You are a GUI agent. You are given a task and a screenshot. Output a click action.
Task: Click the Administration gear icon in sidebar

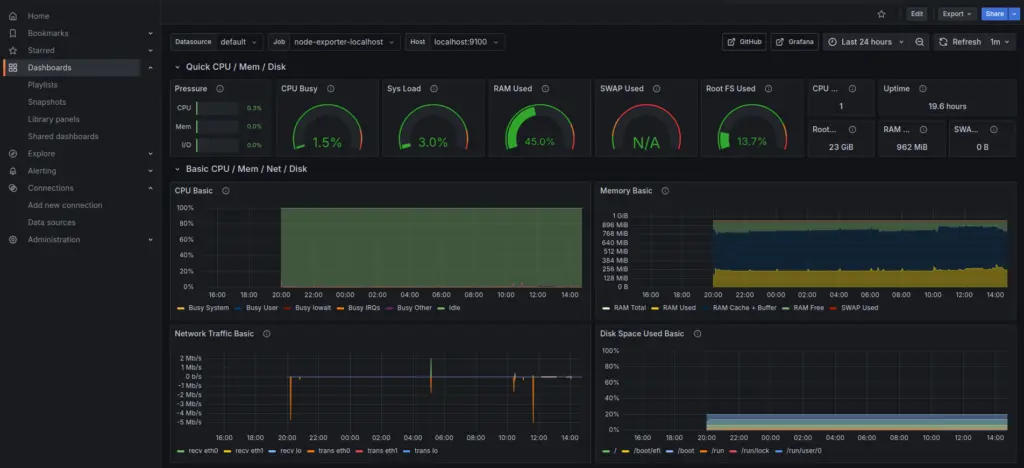tap(13, 240)
